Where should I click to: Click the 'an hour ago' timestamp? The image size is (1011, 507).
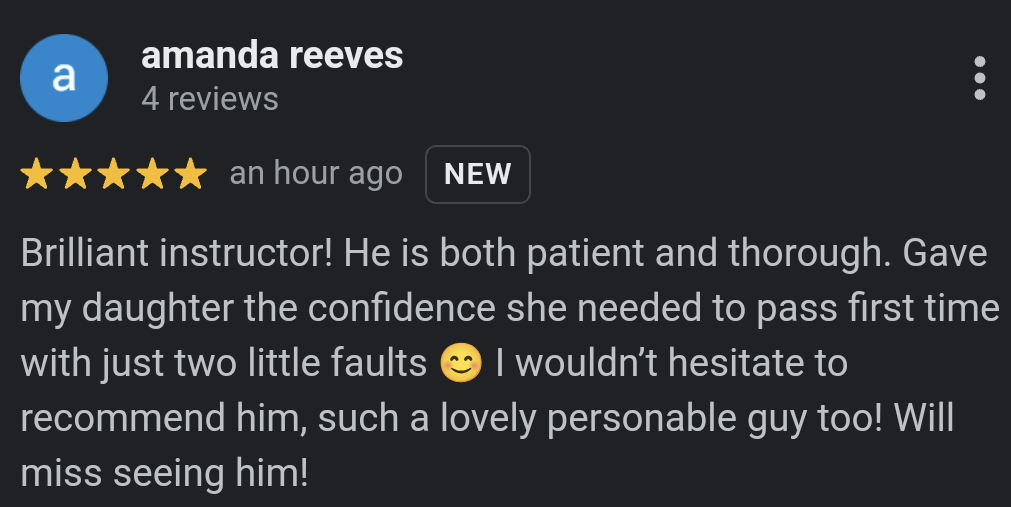pyautogui.click(x=316, y=174)
